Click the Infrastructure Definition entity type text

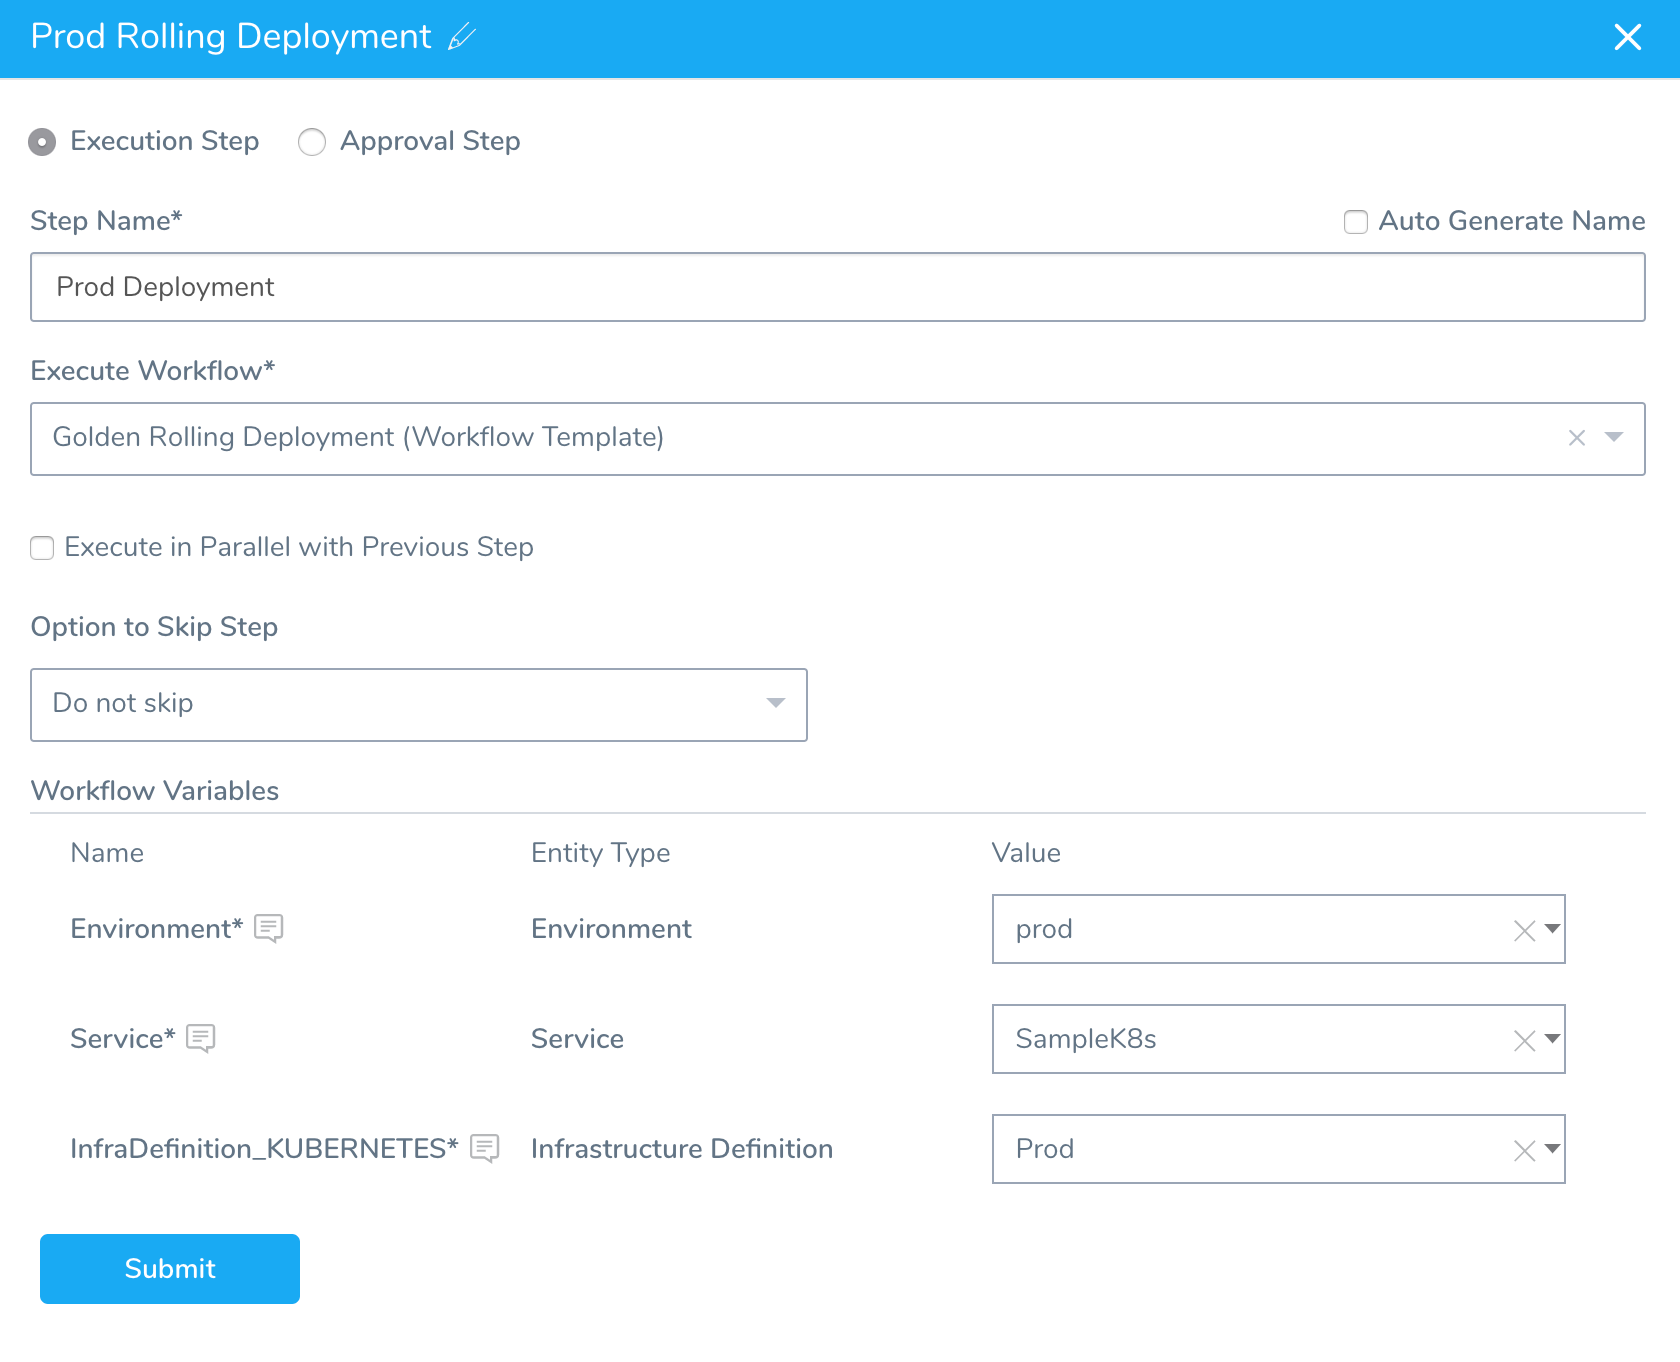(x=682, y=1149)
